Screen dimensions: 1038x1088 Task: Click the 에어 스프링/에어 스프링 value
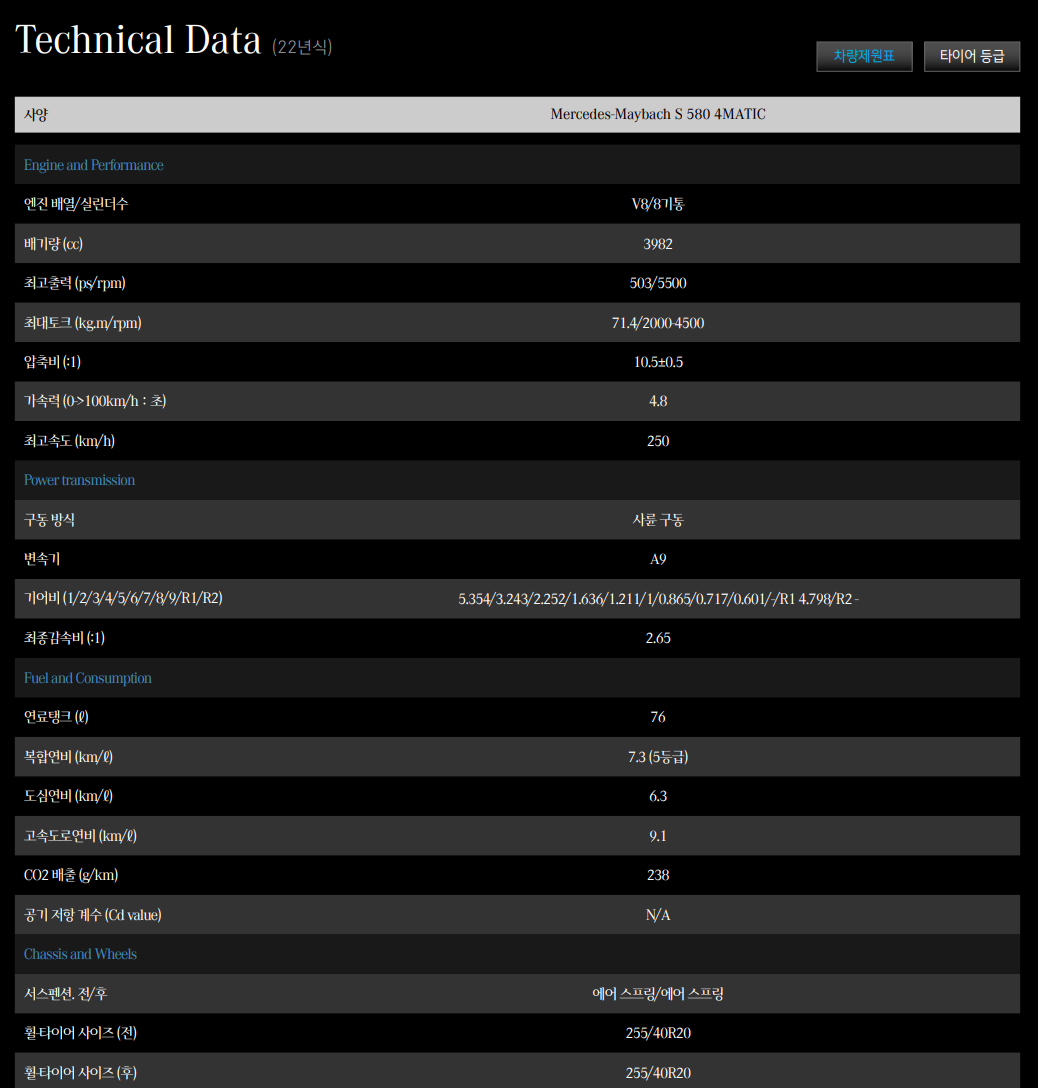point(658,994)
